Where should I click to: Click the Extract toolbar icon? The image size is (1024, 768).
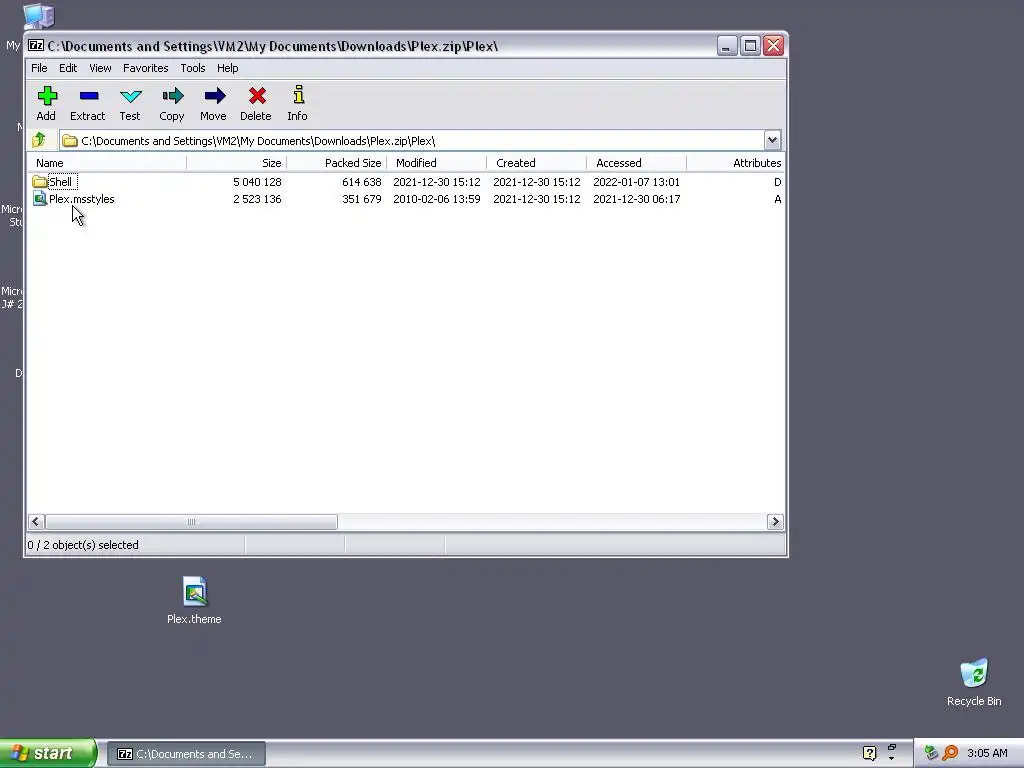pyautogui.click(x=88, y=97)
